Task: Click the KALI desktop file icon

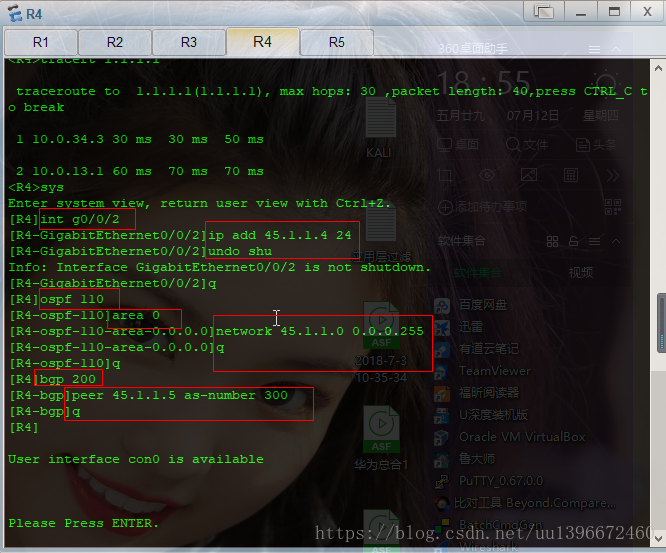Action: tap(380, 127)
